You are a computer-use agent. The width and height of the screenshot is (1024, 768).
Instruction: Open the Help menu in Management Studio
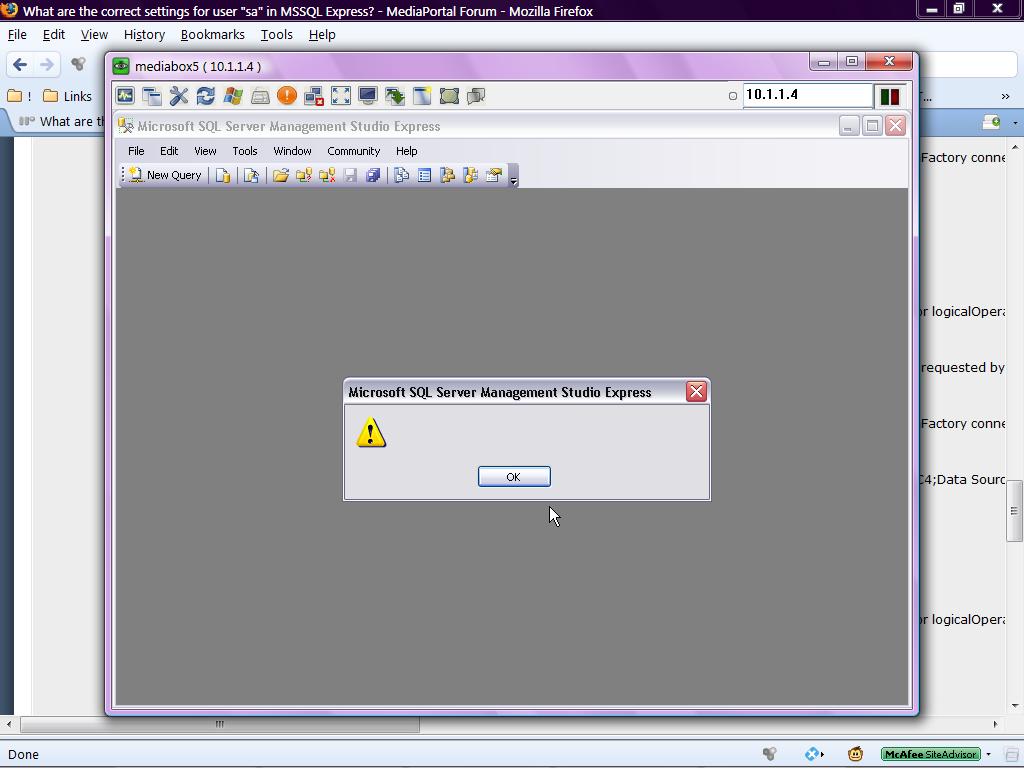tap(406, 151)
